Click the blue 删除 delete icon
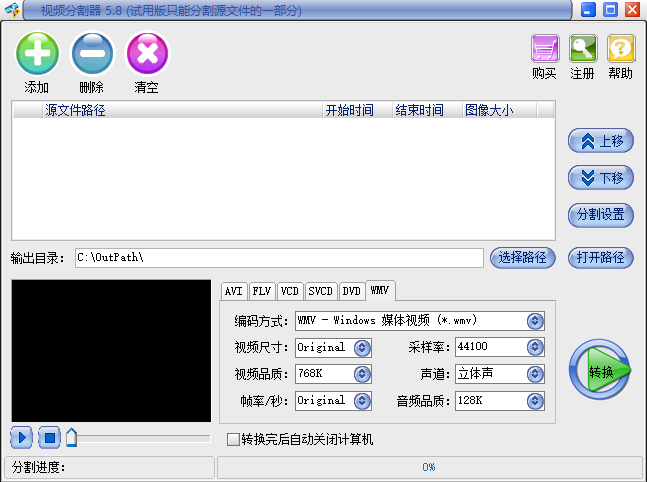The width and height of the screenshot is (647, 482). click(x=92, y=54)
